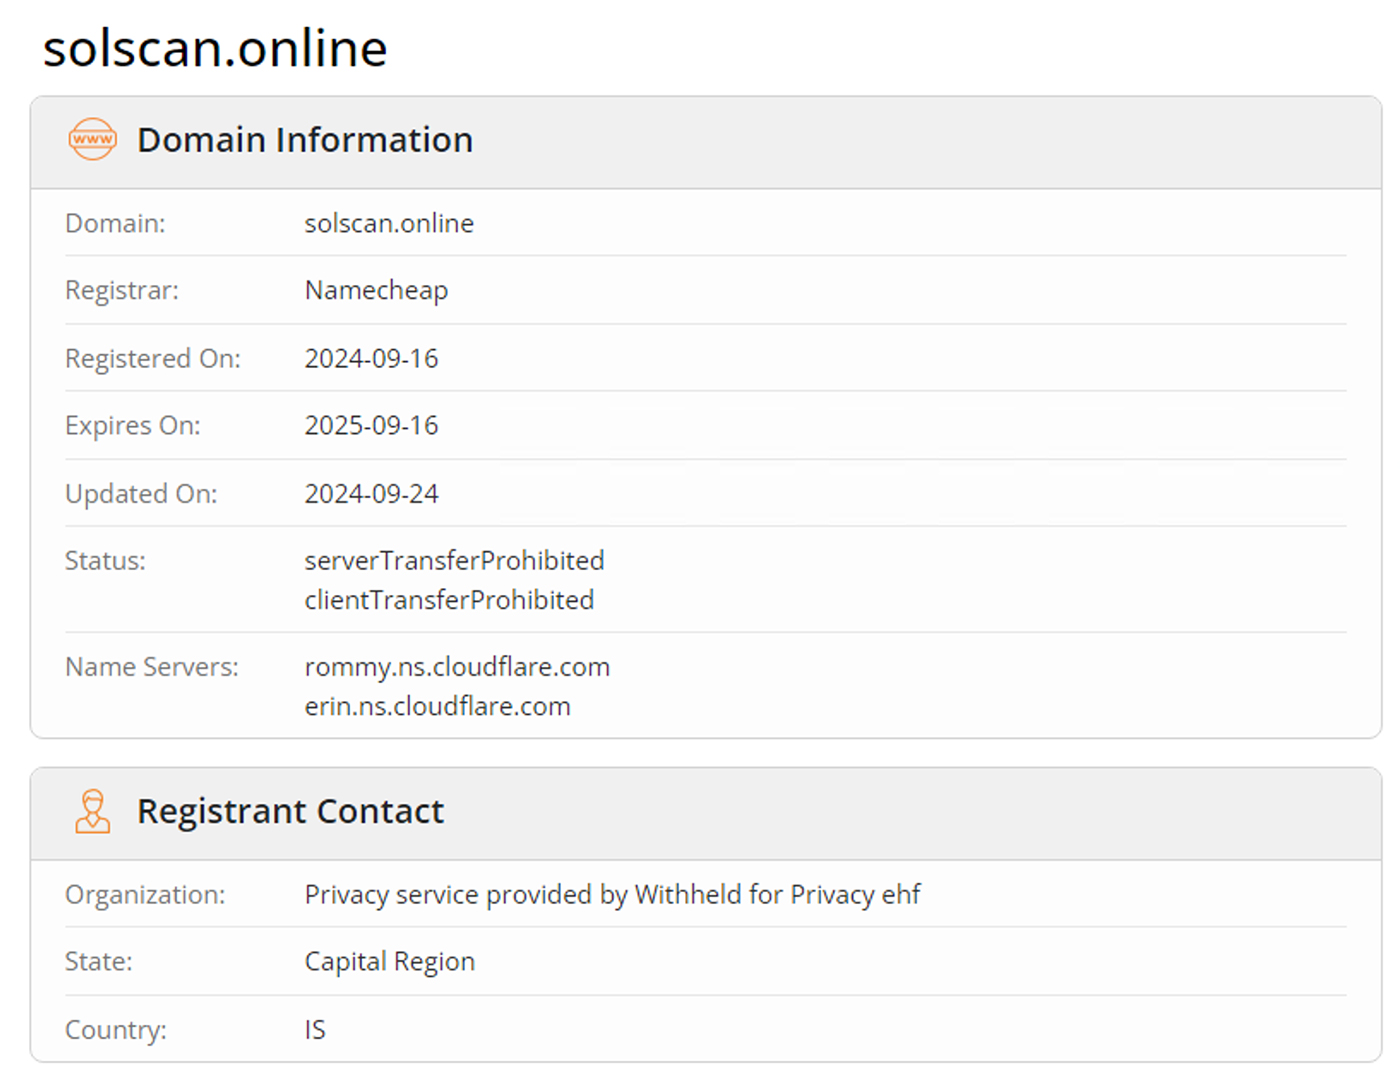Click the orange www globe icon
The height and width of the screenshot is (1076, 1400).
tap(92, 139)
